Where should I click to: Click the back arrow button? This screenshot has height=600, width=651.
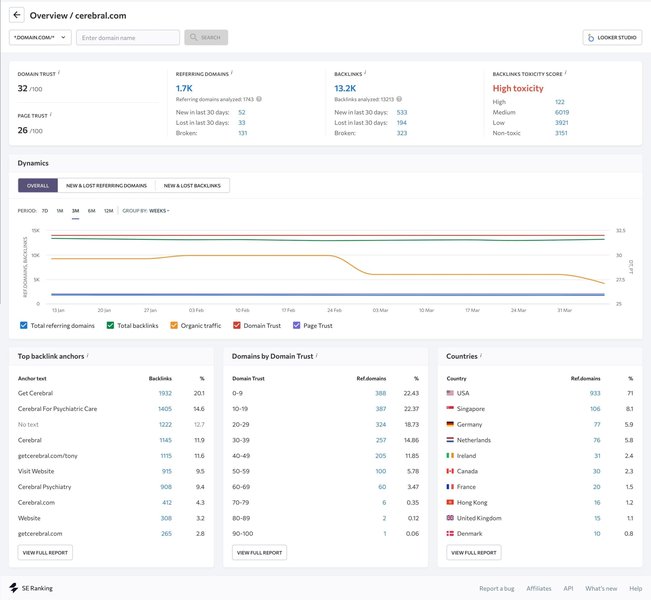pyautogui.click(x=17, y=15)
